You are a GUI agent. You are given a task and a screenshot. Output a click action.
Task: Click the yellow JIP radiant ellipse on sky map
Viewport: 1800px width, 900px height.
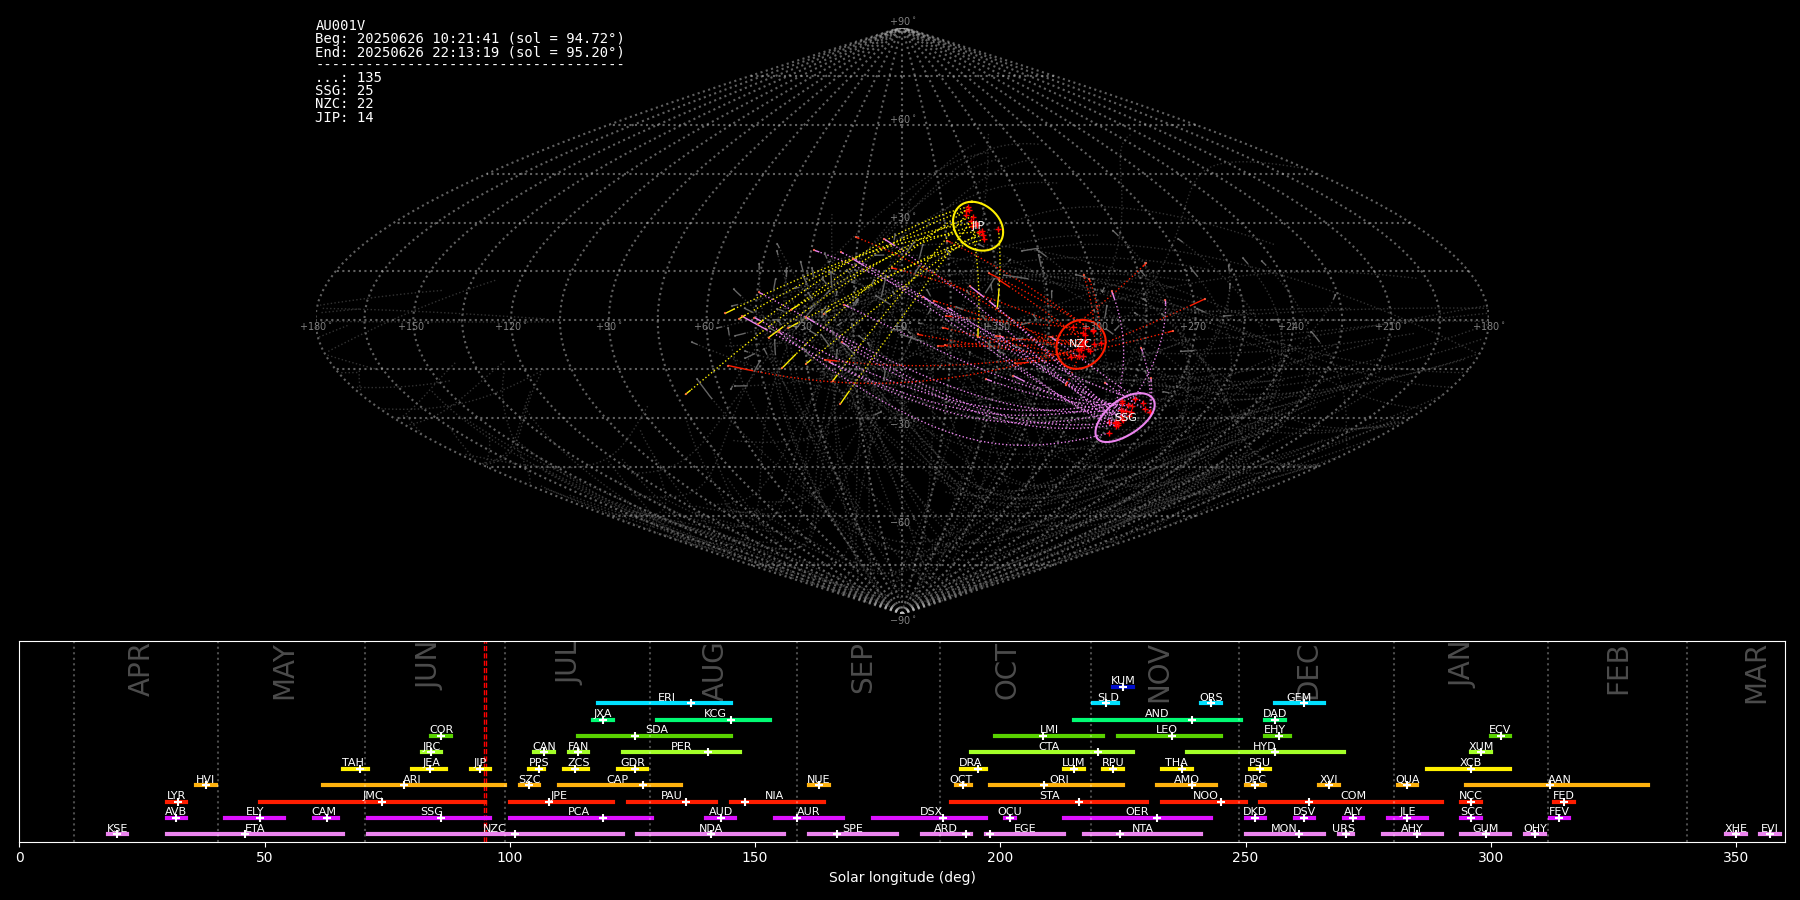click(978, 226)
